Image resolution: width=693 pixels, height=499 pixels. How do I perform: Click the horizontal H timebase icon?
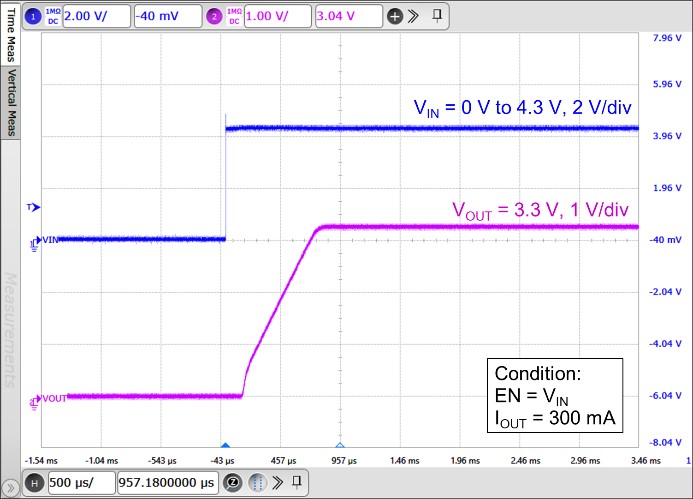pyautogui.click(x=33, y=483)
